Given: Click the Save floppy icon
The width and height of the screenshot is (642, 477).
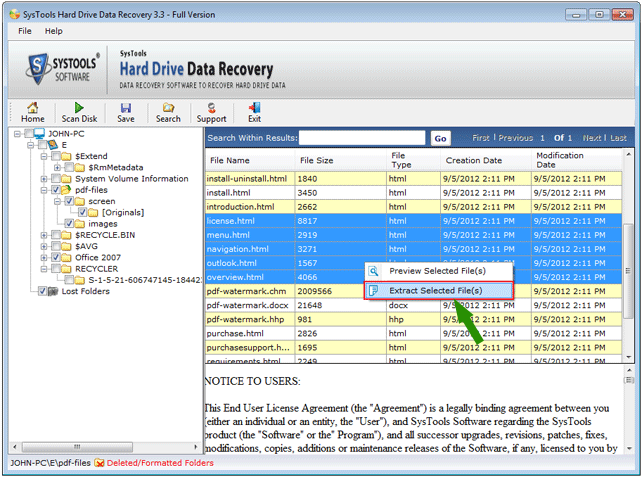Looking at the screenshot, I should (x=126, y=108).
